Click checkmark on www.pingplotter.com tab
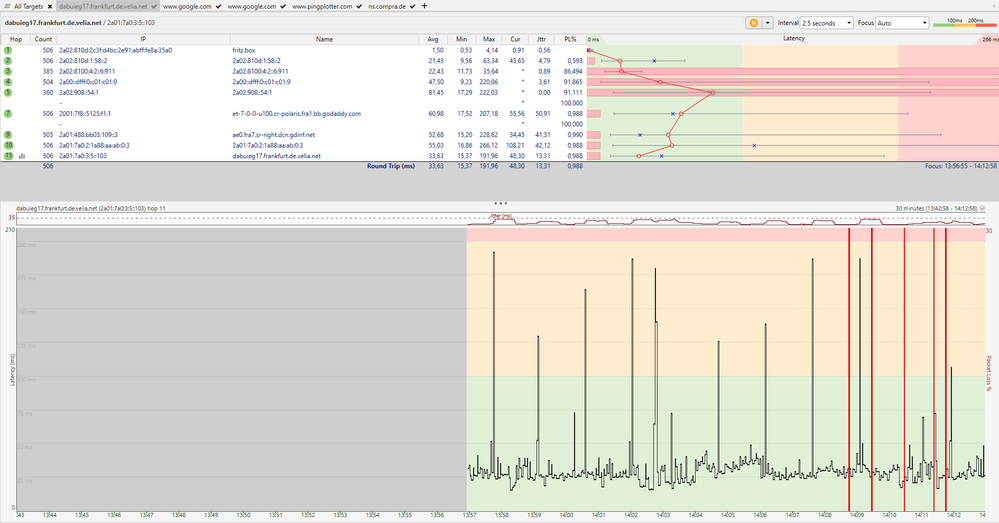 (x=358, y=6)
